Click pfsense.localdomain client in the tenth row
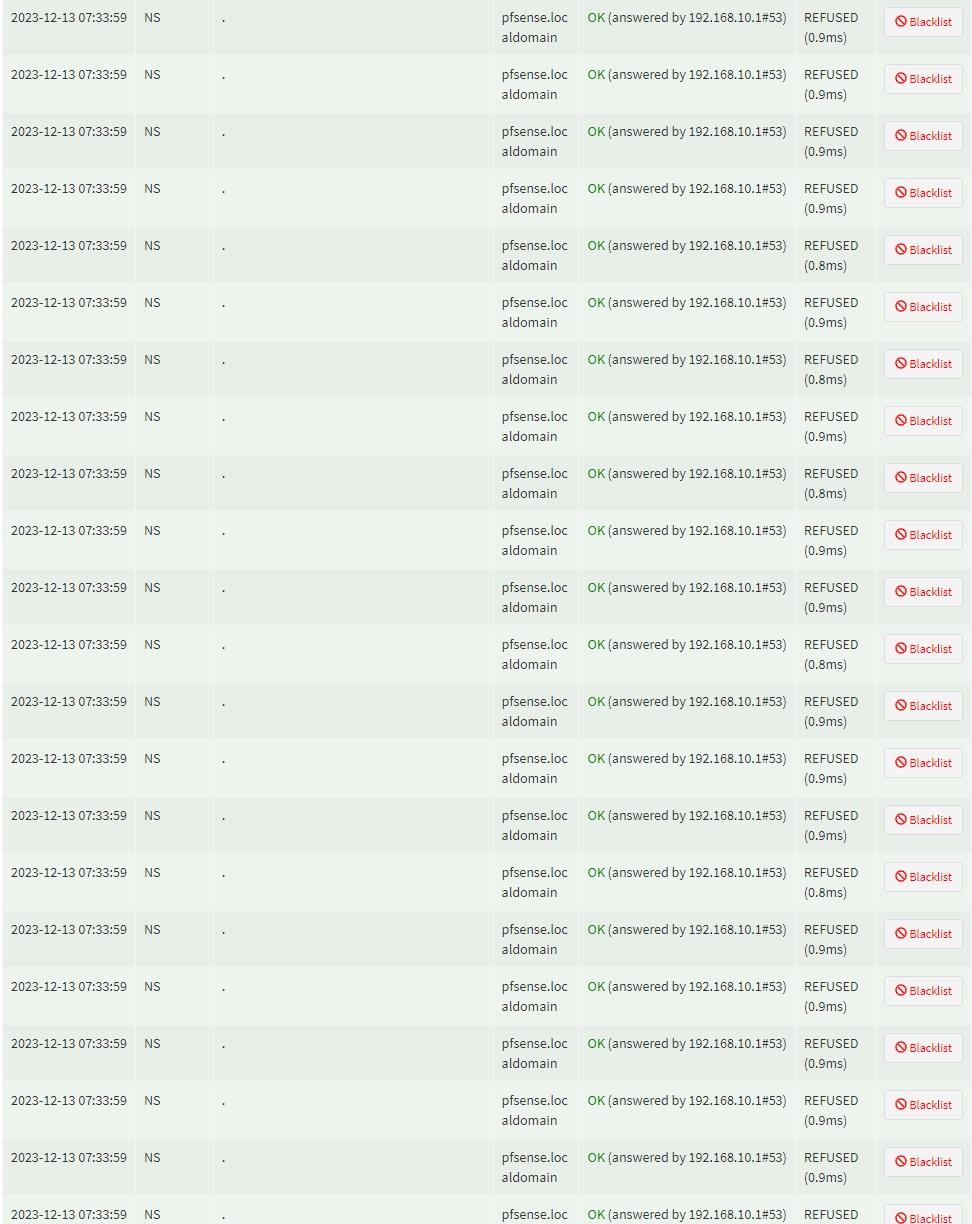972x1224 pixels. click(x=534, y=540)
